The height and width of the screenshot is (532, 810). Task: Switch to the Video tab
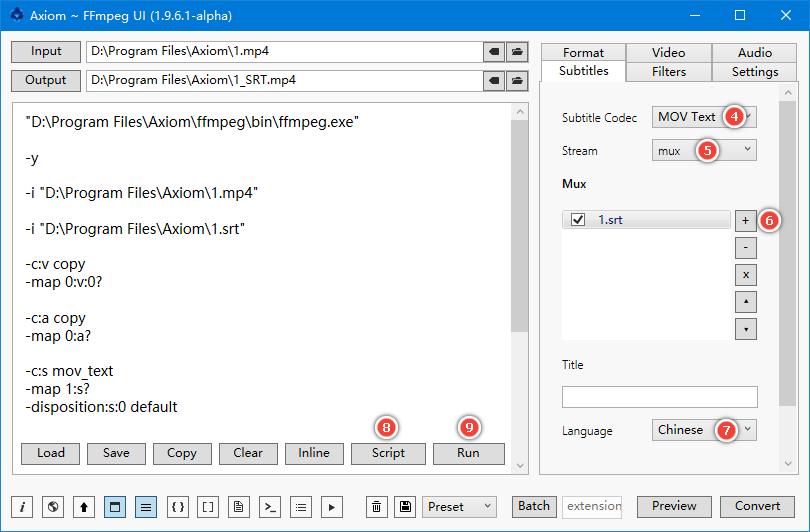pyautogui.click(x=668, y=52)
